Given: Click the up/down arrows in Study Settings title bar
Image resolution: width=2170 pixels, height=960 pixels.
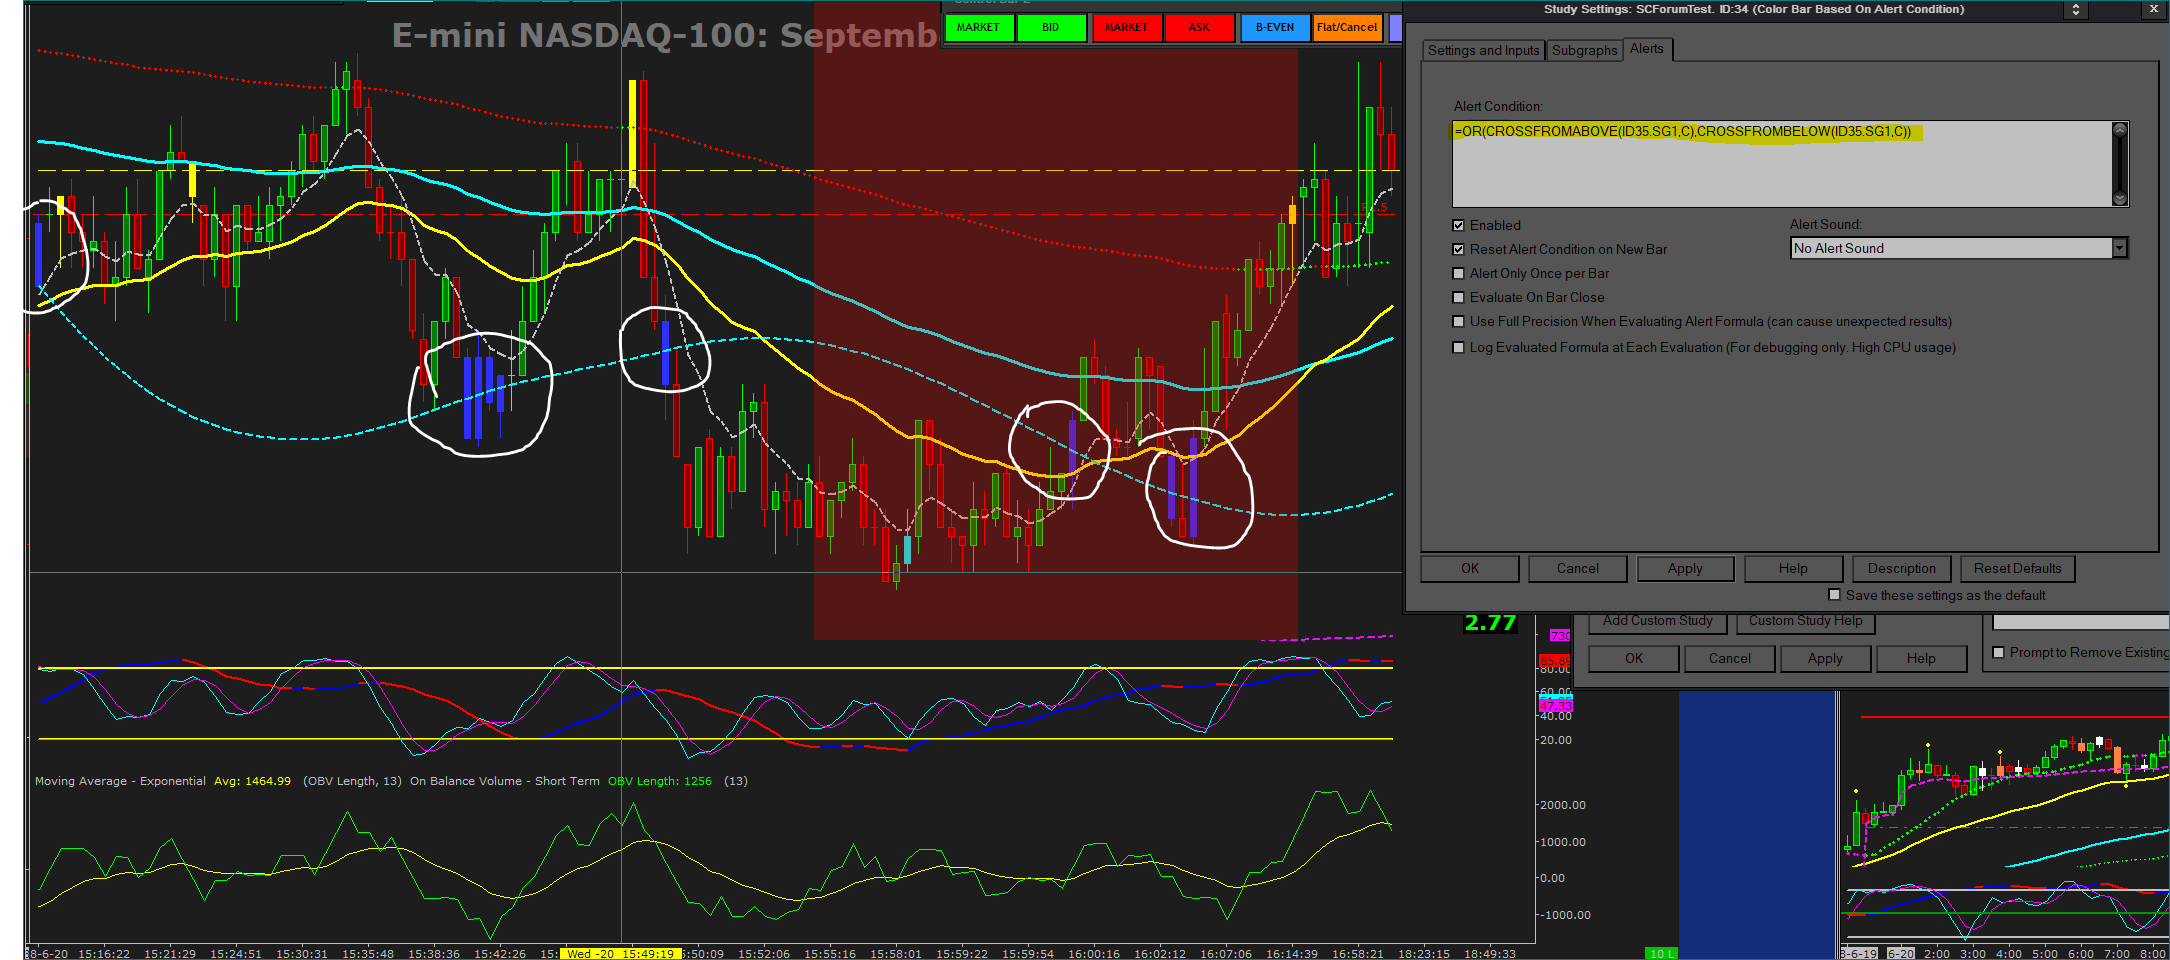Looking at the screenshot, I should click(x=2076, y=9).
